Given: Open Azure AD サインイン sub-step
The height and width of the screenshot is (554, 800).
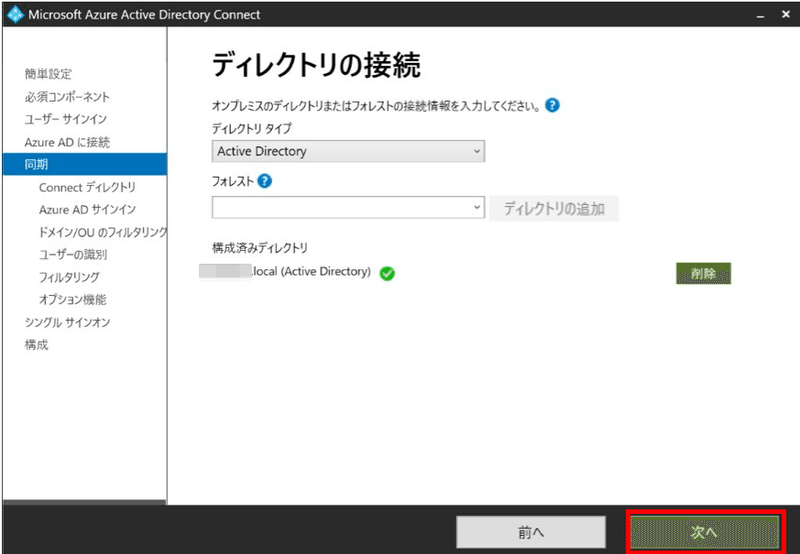Looking at the screenshot, I should (87, 210).
